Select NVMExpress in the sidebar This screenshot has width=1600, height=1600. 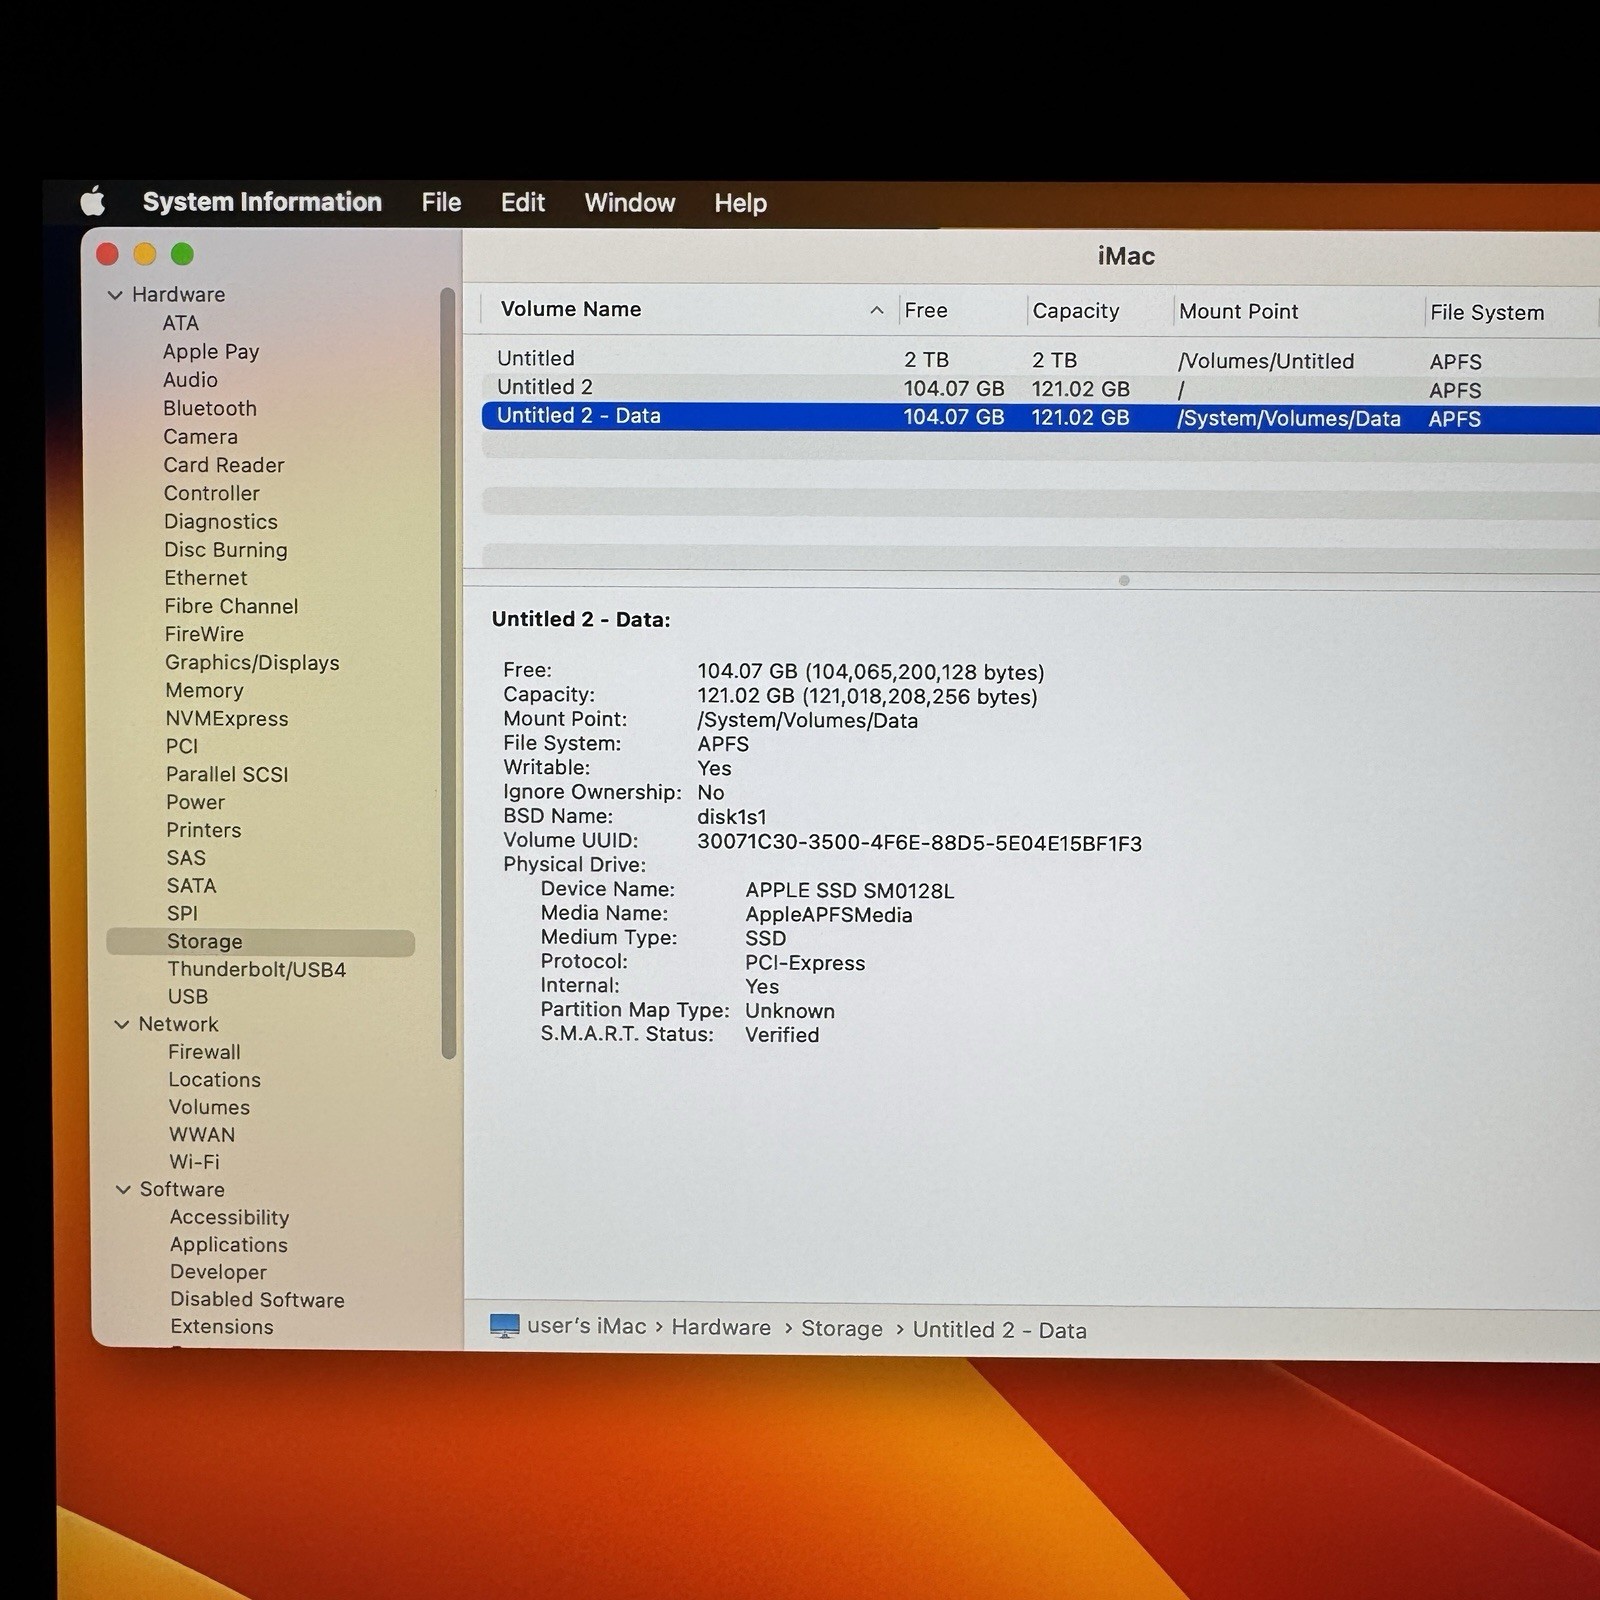tap(227, 718)
